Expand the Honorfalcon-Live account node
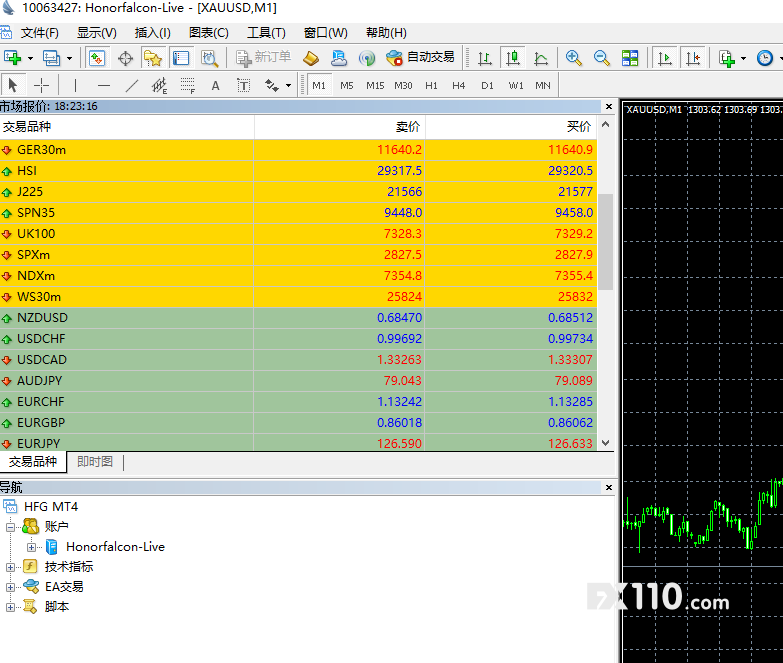Viewport: 783px width, 663px height. tap(31, 547)
